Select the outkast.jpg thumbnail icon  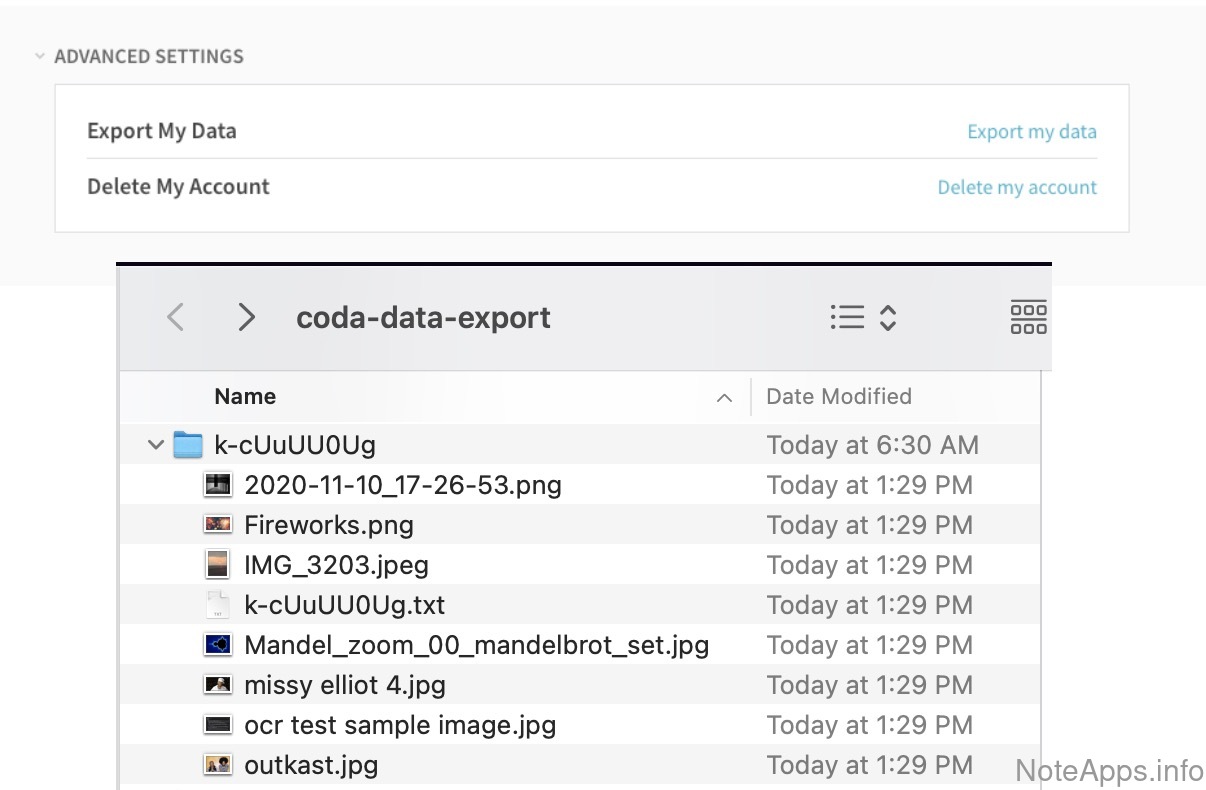[x=217, y=765]
